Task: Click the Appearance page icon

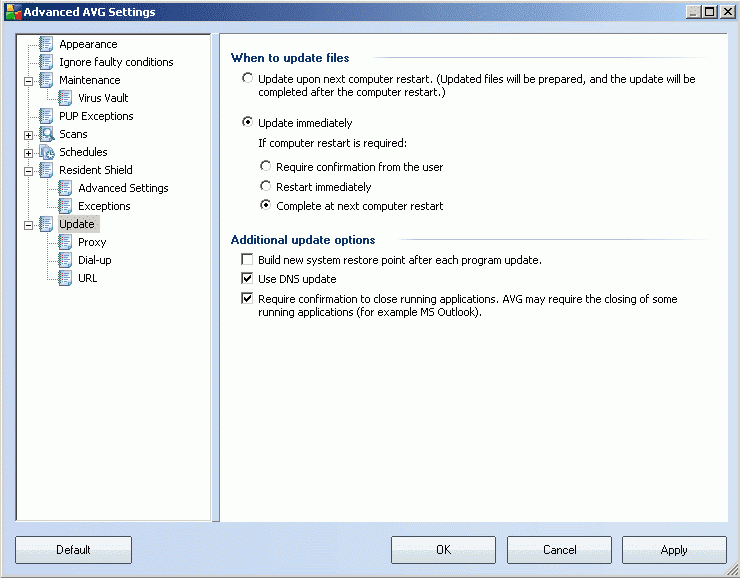Action: 46,44
